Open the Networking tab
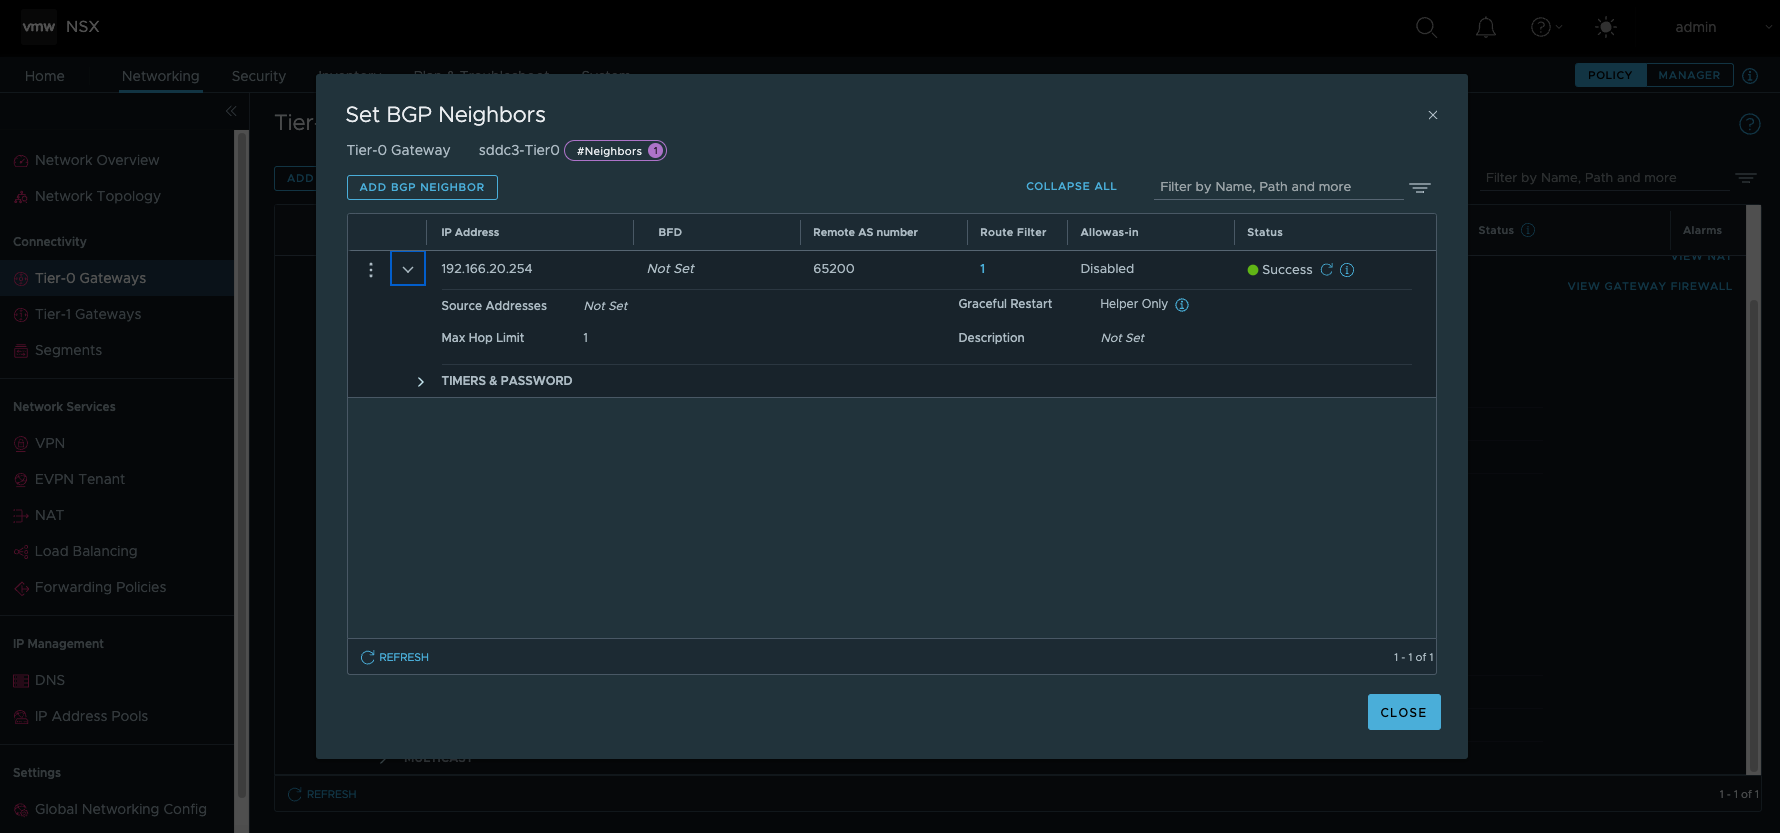The height and width of the screenshot is (833, 1780). point(161,76)
